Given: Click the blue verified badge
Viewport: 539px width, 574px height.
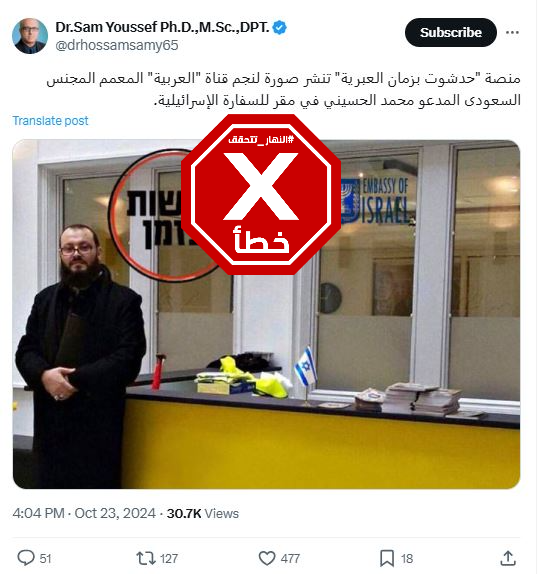Looking at the screenshot, I should tap(280, 27).
